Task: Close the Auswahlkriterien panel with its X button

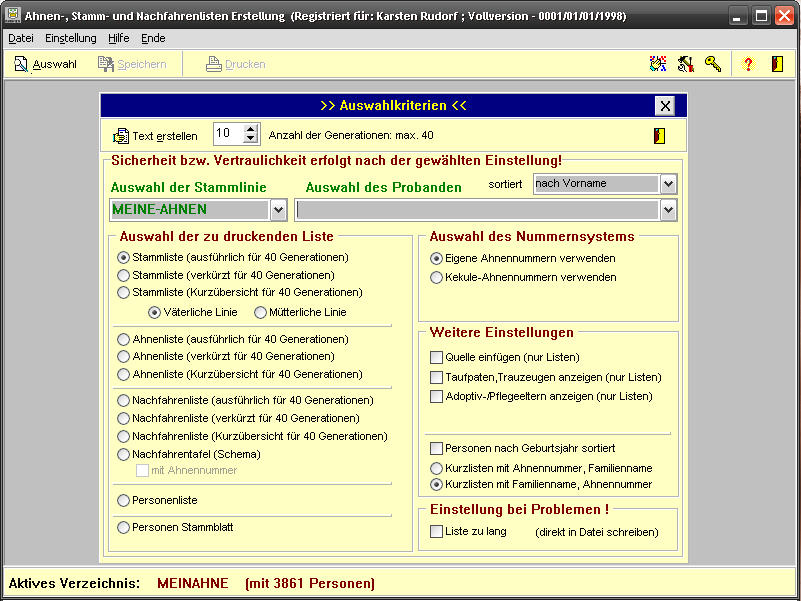Action: (x=665, y=106)
